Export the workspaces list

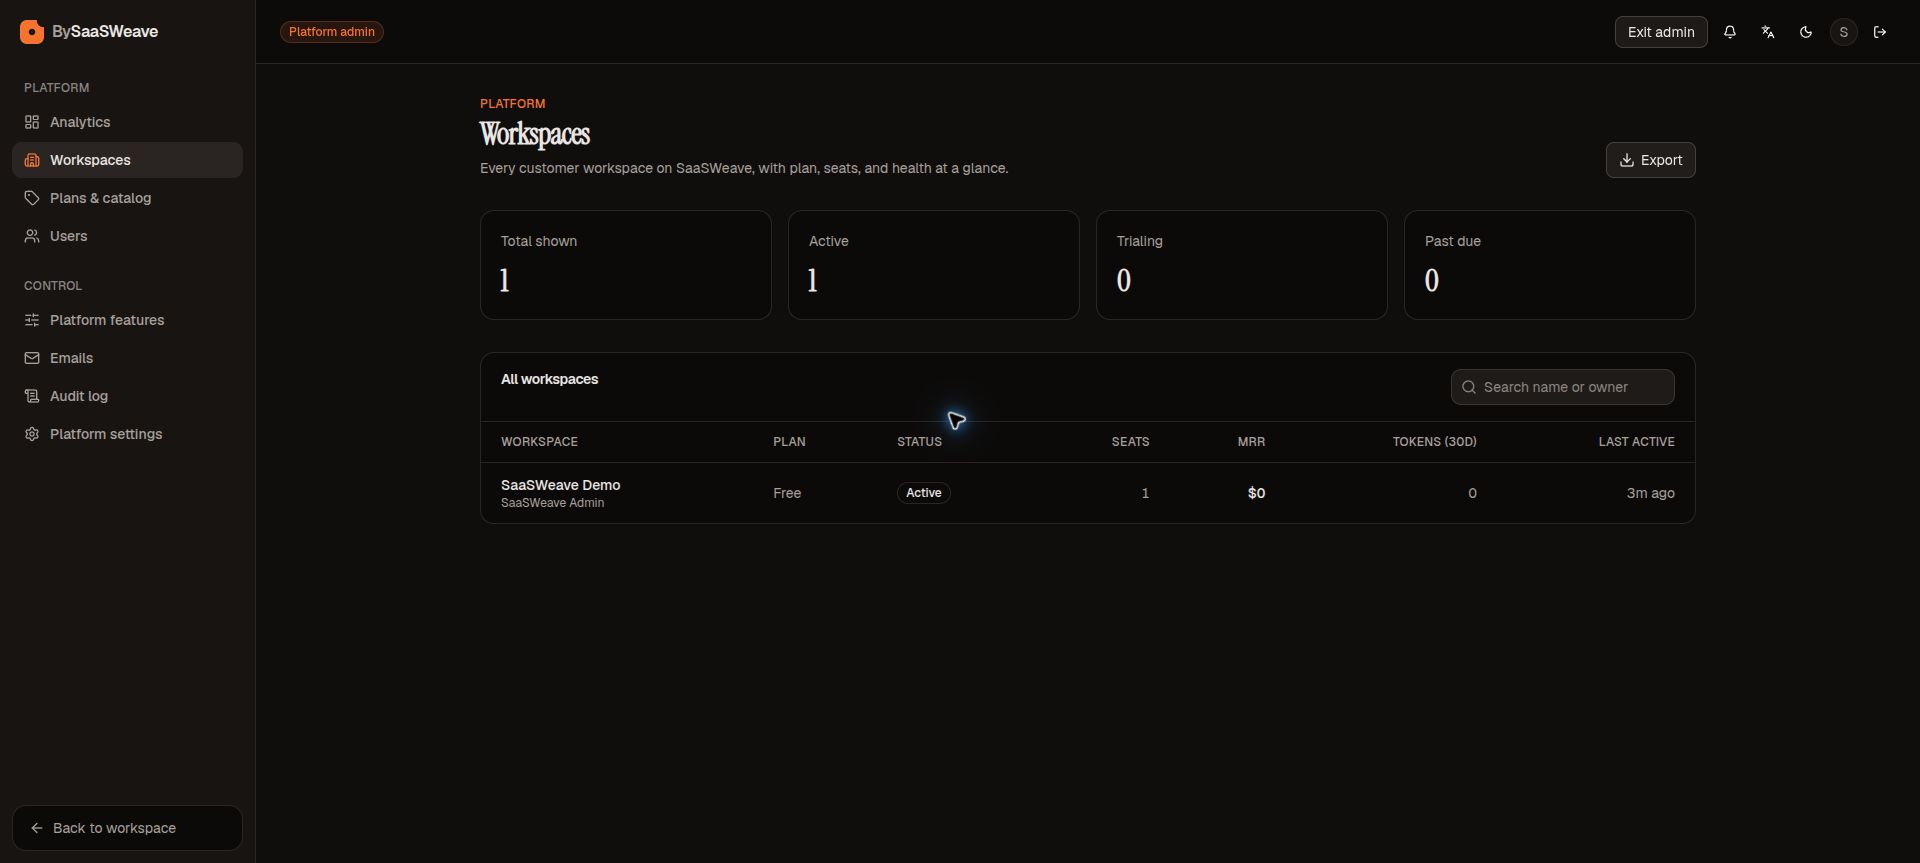(1650, 160)
